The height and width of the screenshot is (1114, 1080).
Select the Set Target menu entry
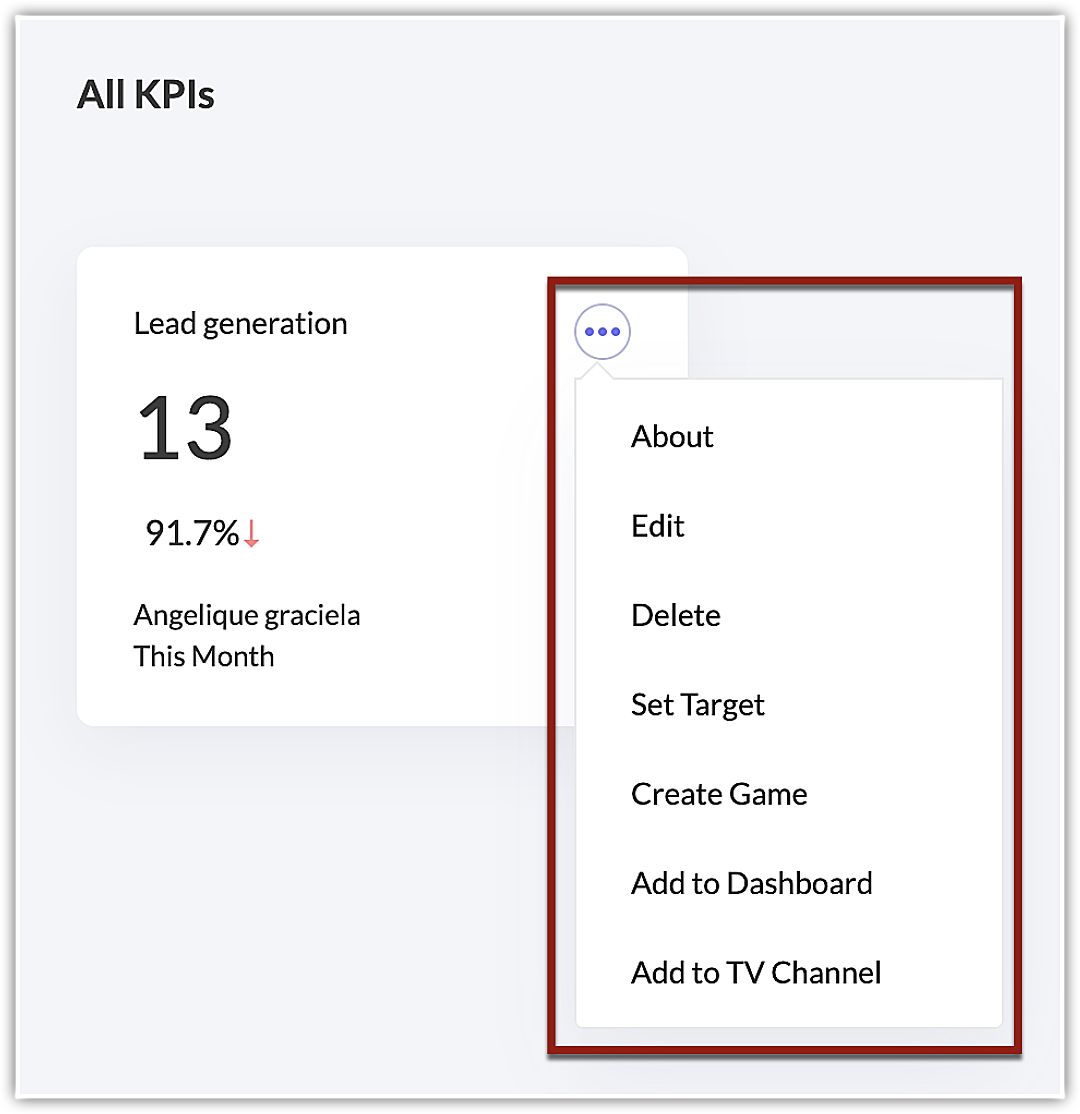697,705
